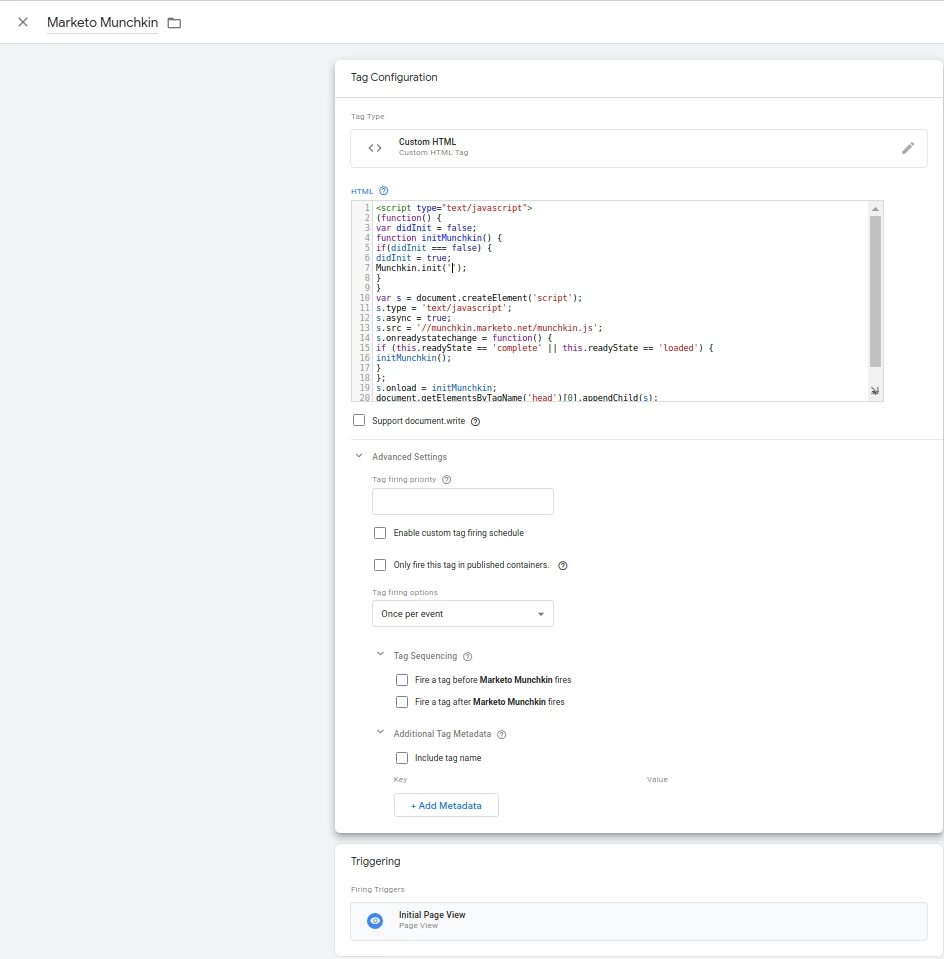The width and height of the screenshot is (944, 959).
Task: Click the Advanced Settings label
Action: (409, 457)
